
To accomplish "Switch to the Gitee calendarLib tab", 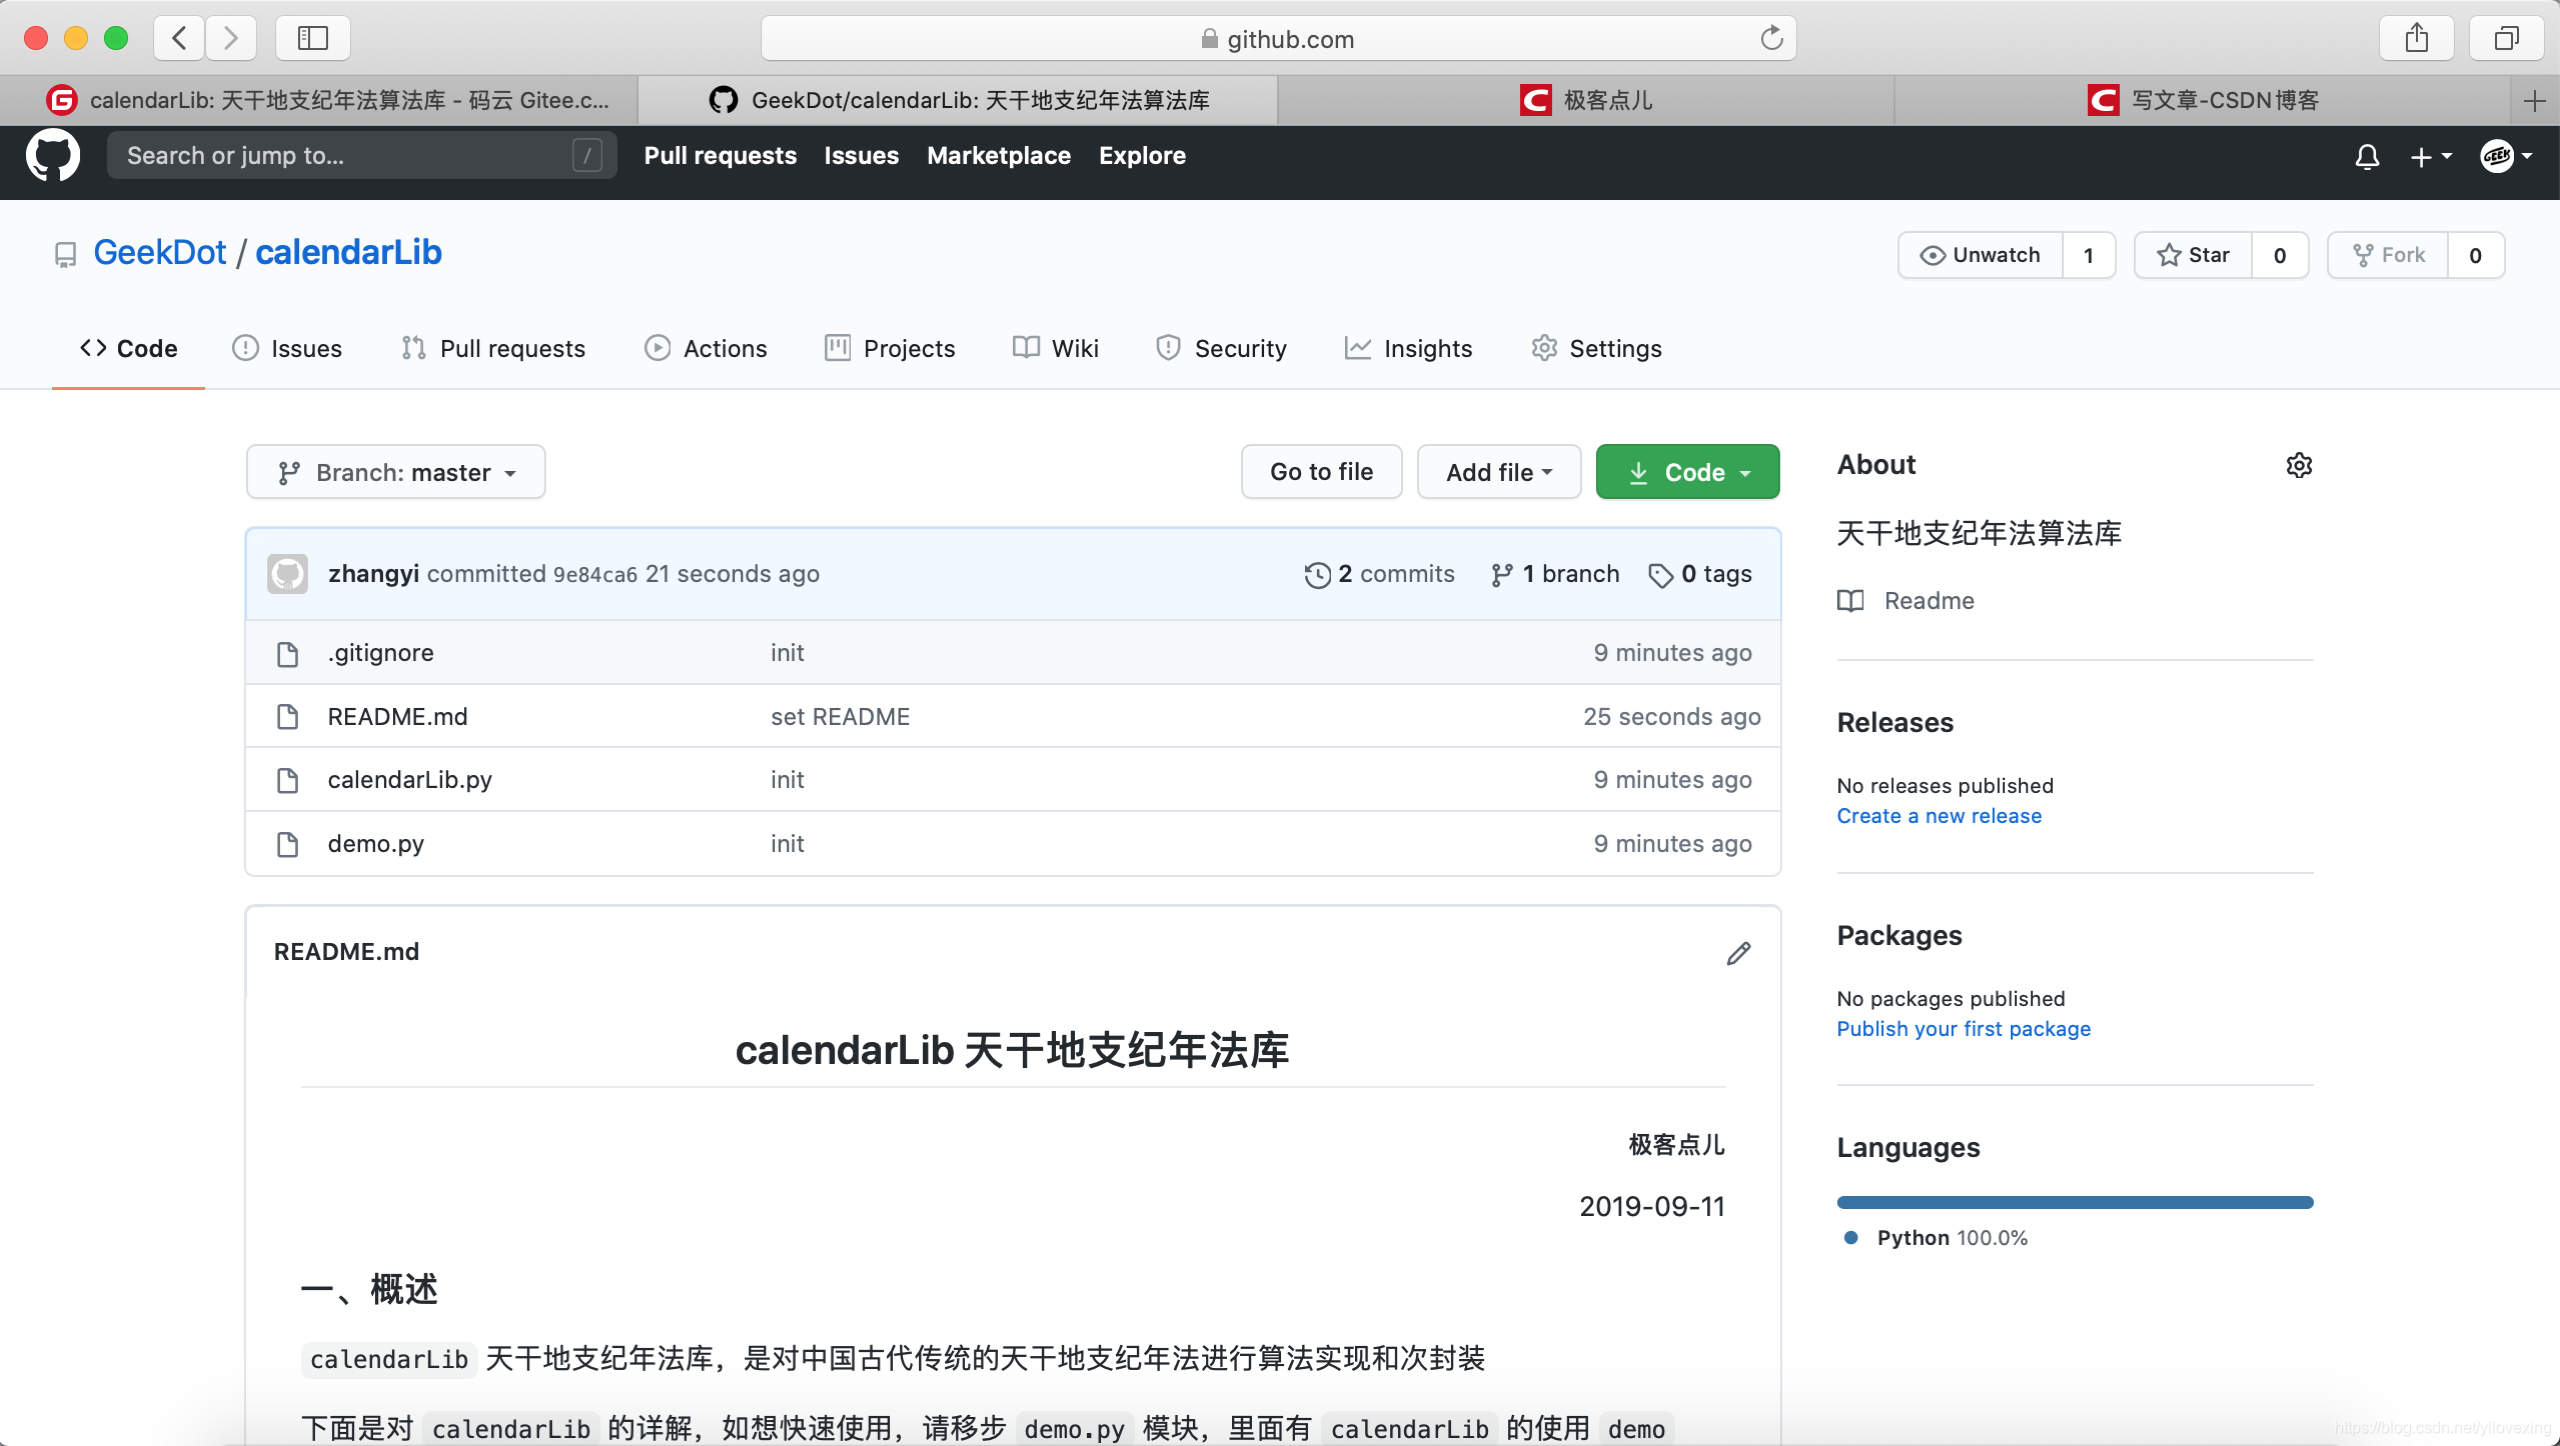I will click(319, 100).
